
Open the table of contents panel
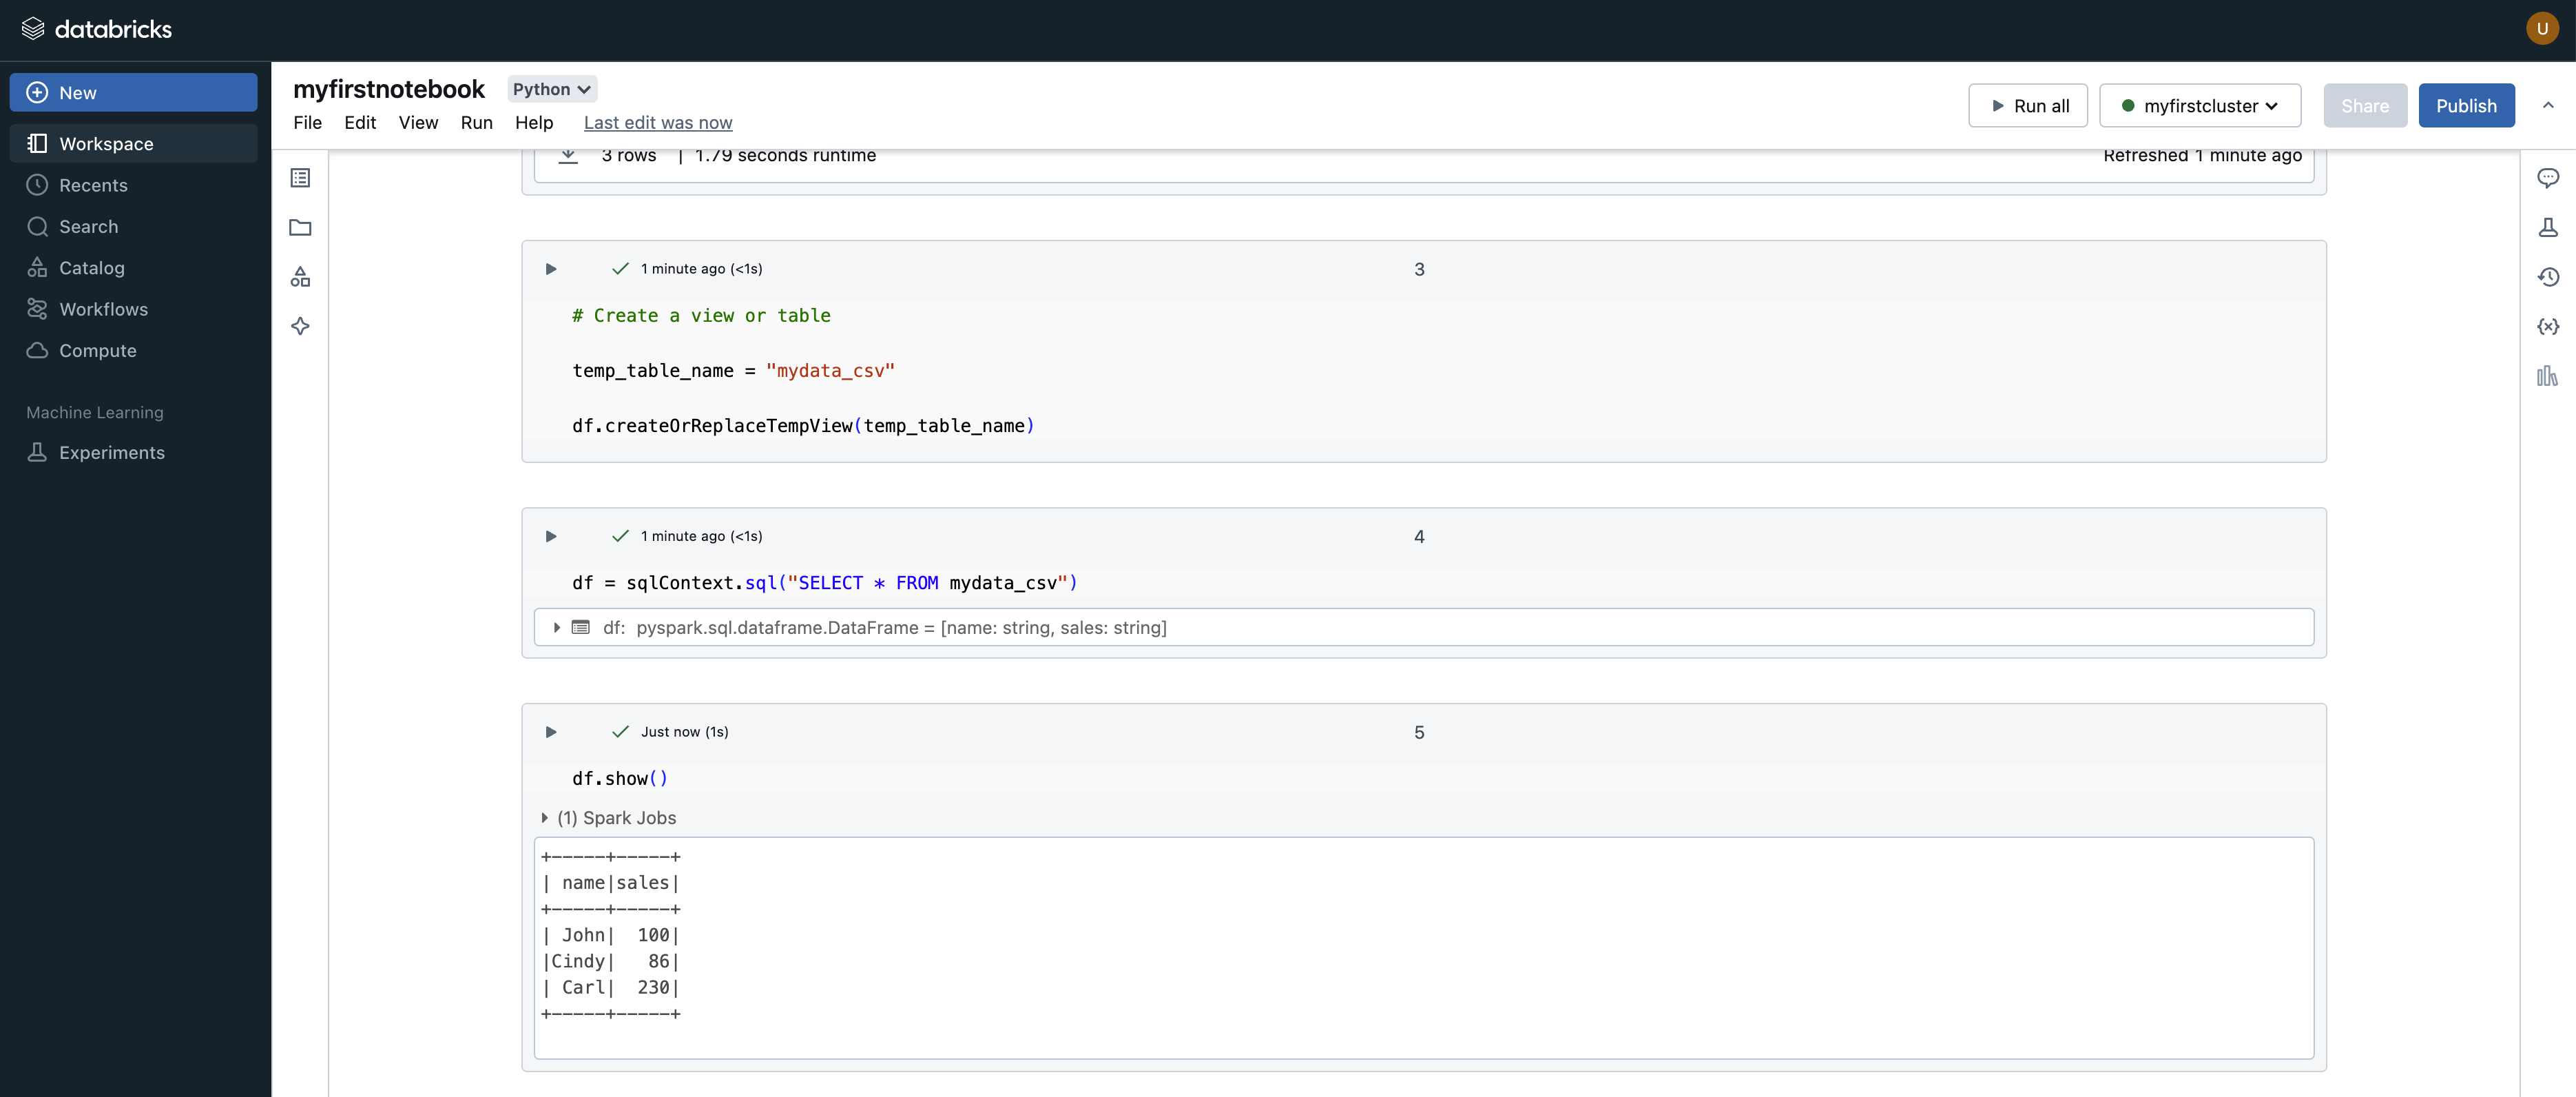click(x=299, y=177)
